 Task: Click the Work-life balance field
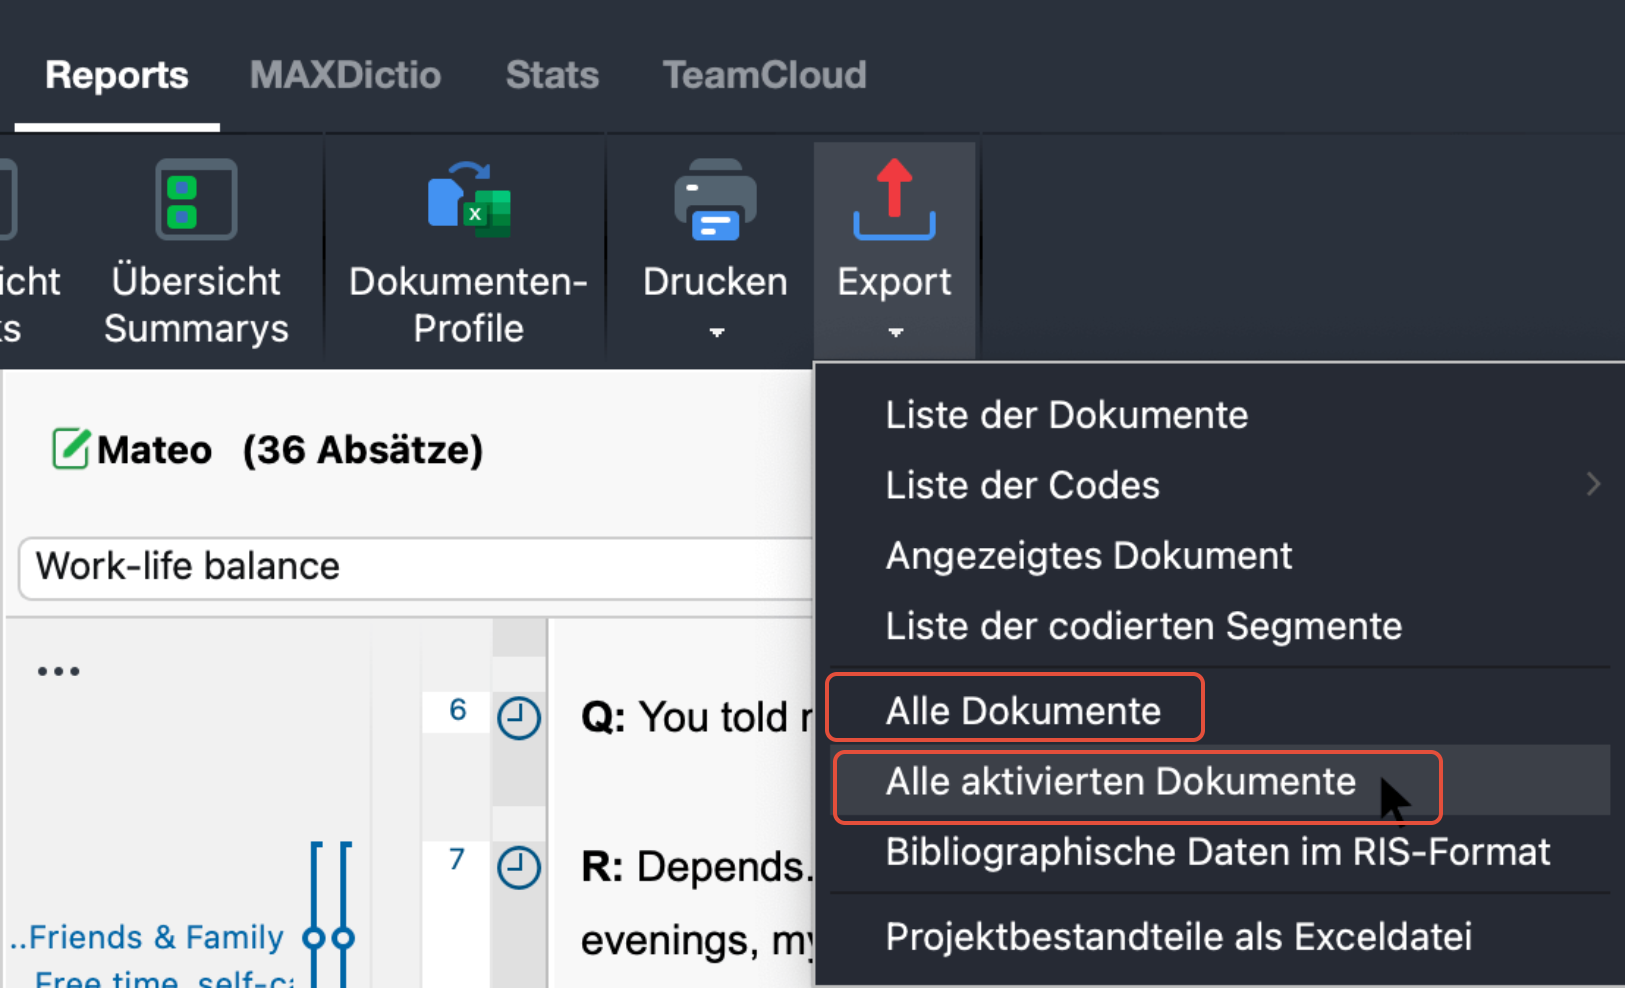point(416,567)
